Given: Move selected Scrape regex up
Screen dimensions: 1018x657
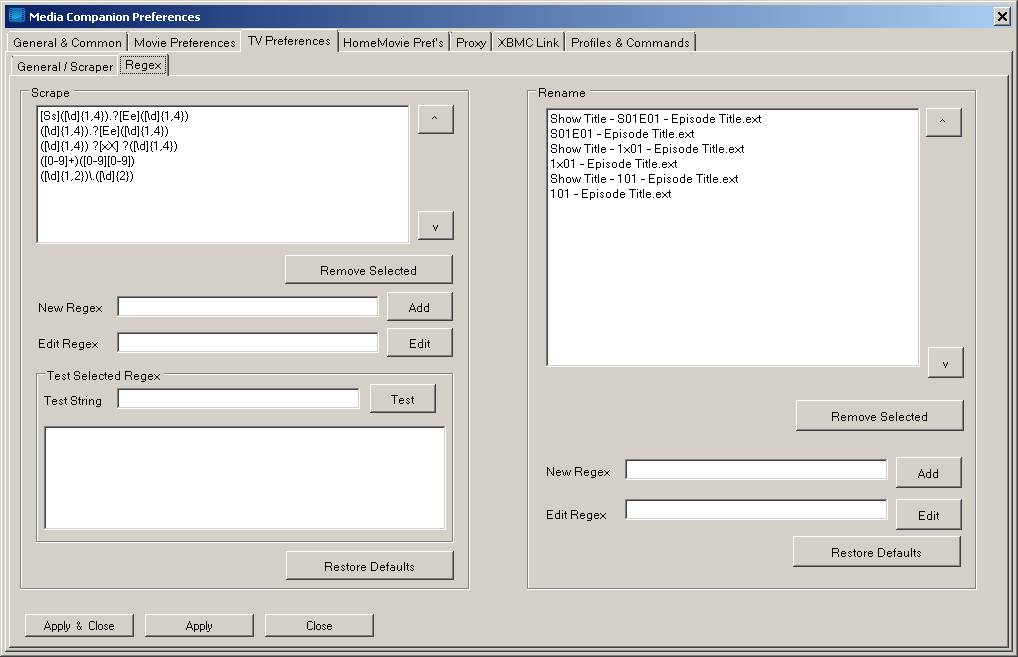Looking at the screenshot, I should click(x=435, y=119).
